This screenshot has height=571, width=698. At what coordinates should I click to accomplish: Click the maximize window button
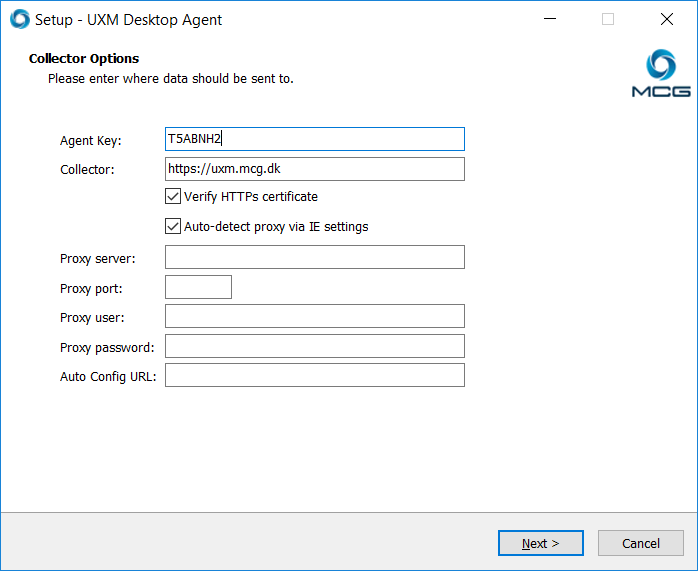pos(608,19)
